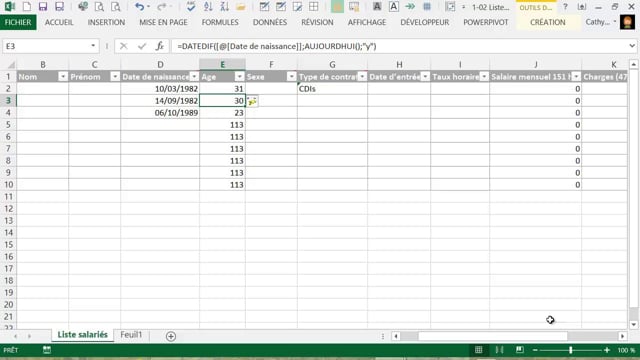Save the workbook with the first floppy icon
Image resolution: width=640 pixels, height=360 pixels.
coord(43,7)
